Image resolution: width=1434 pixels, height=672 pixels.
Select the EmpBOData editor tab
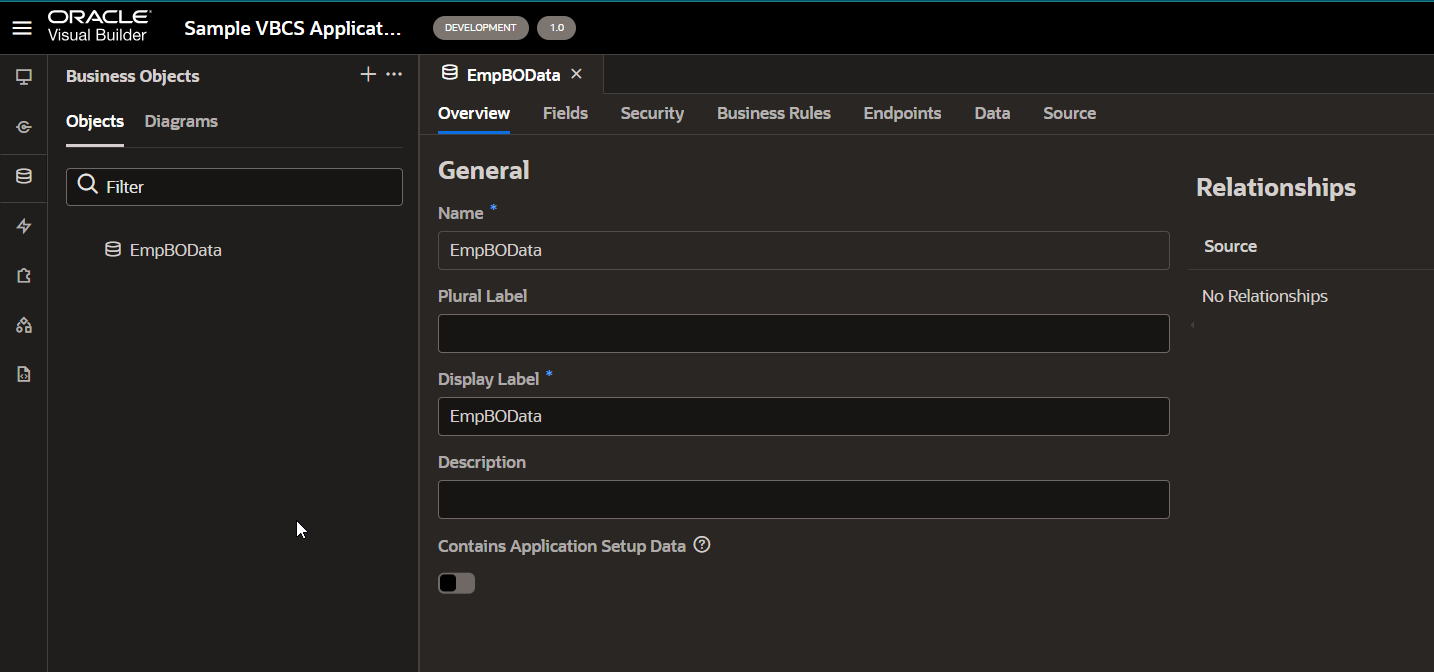[x=512, y=75]
